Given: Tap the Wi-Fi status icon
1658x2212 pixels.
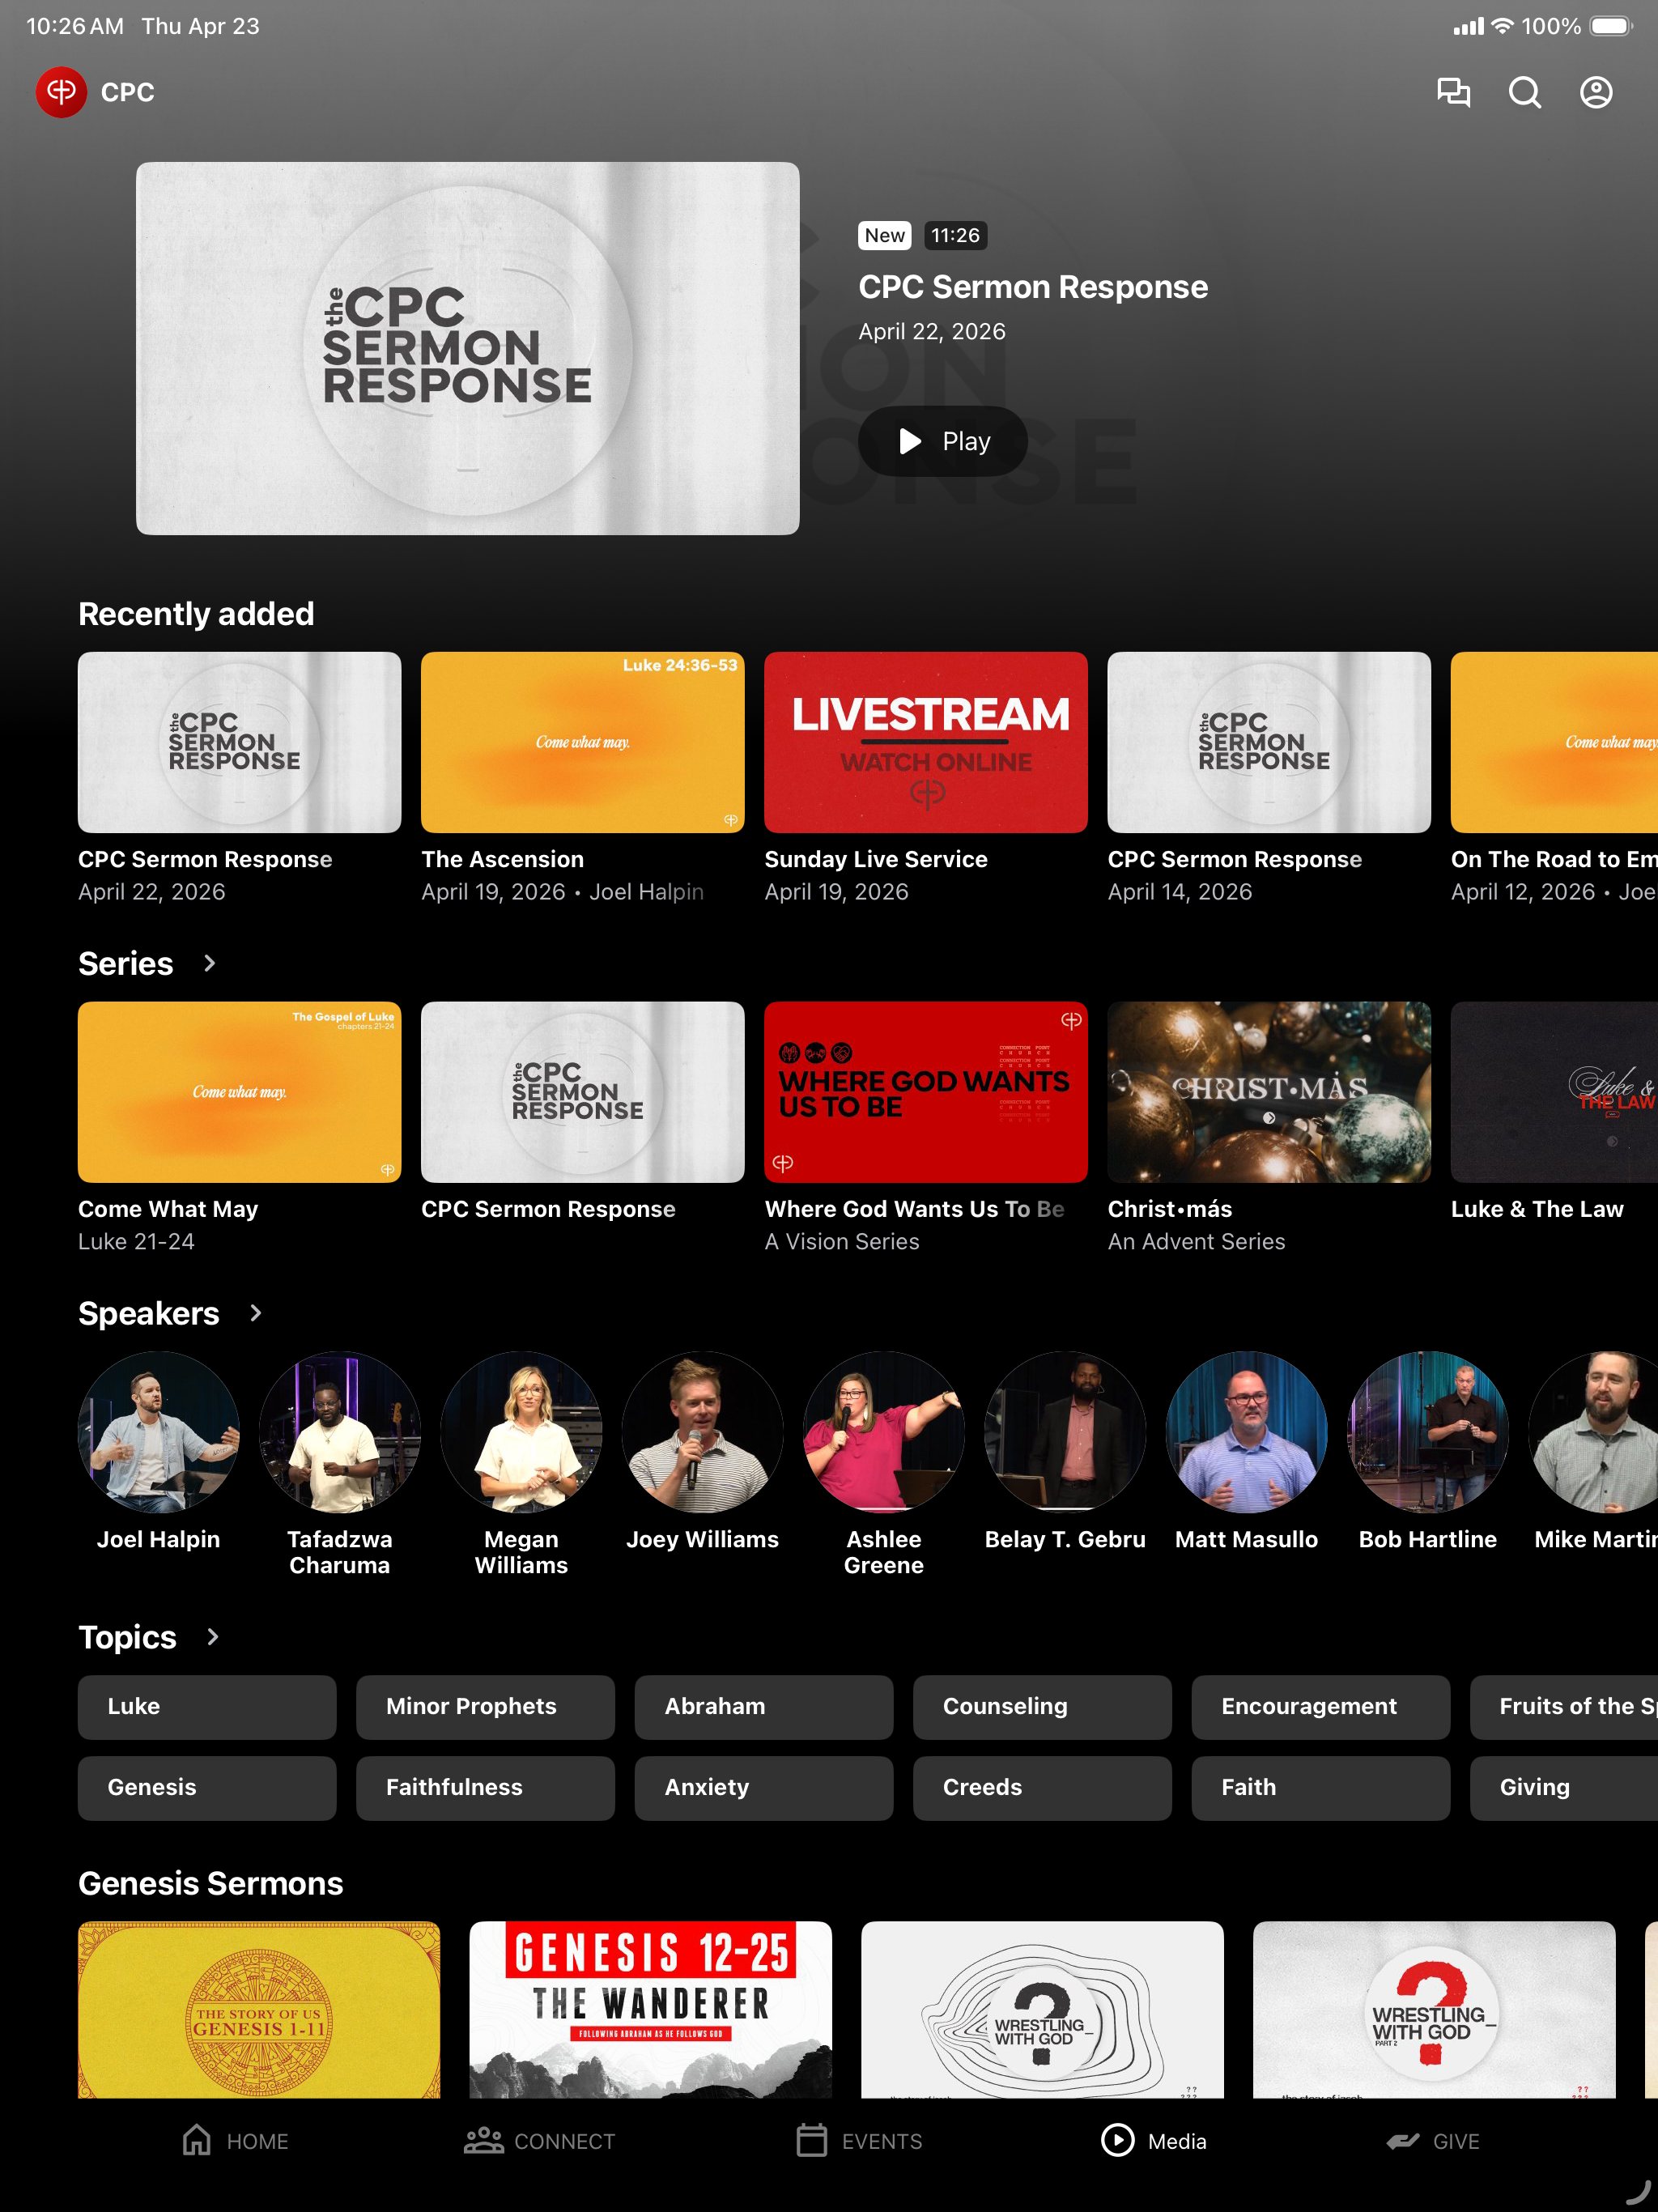Looking at the screenshot, I should click(x=1502, y=26).
